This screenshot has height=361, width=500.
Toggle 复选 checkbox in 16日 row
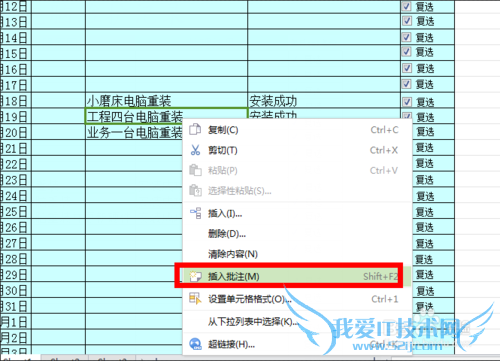[407, 68]
